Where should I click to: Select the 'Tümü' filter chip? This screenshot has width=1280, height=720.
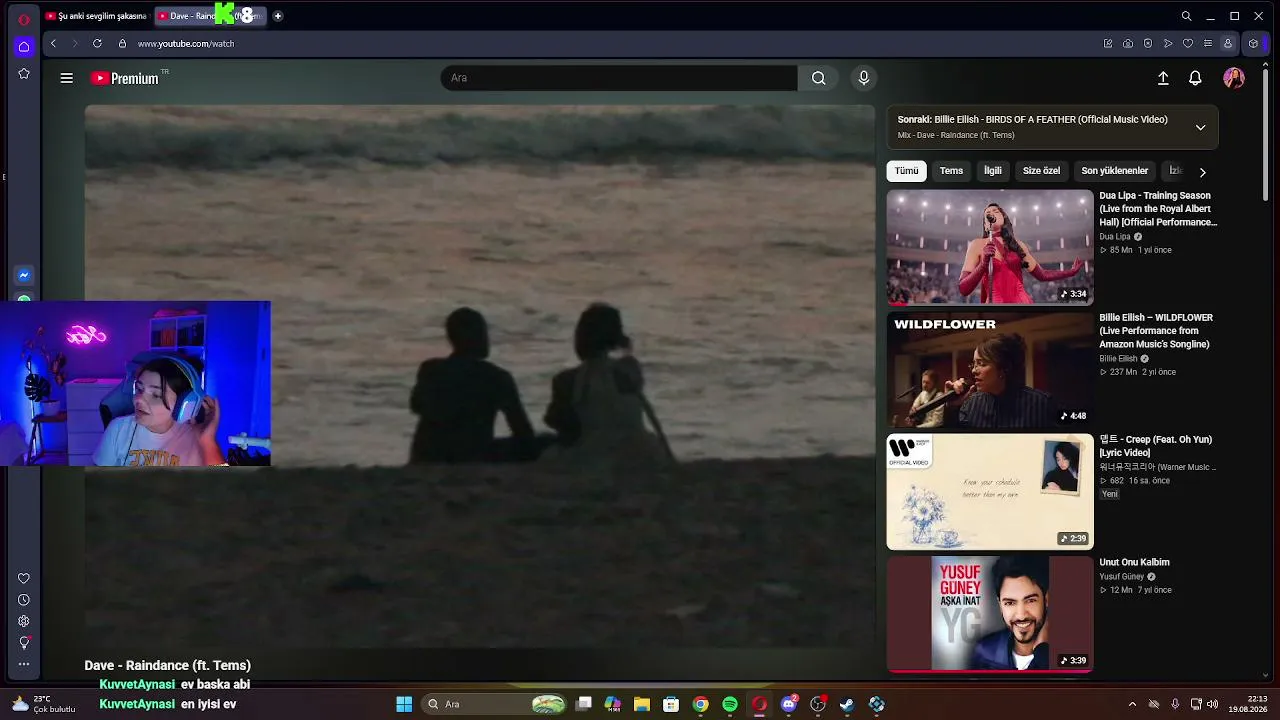906,171
